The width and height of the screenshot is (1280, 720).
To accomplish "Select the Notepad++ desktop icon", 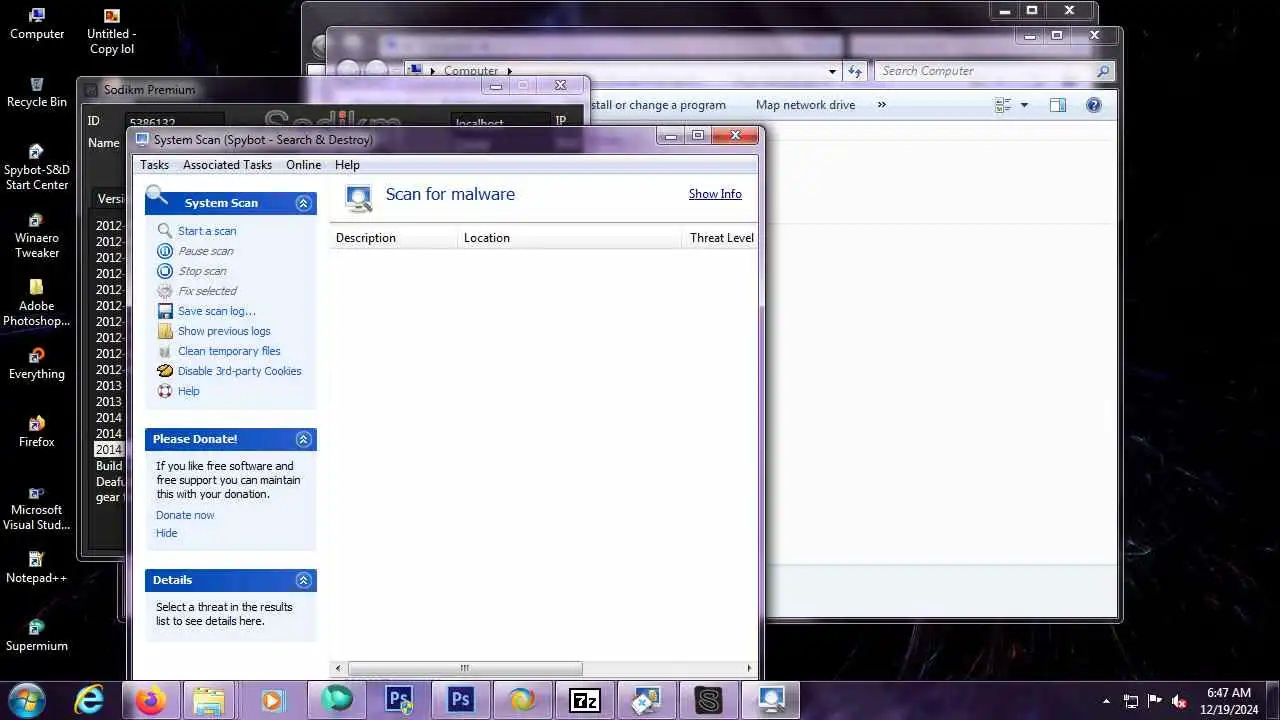I will (37, 568).
